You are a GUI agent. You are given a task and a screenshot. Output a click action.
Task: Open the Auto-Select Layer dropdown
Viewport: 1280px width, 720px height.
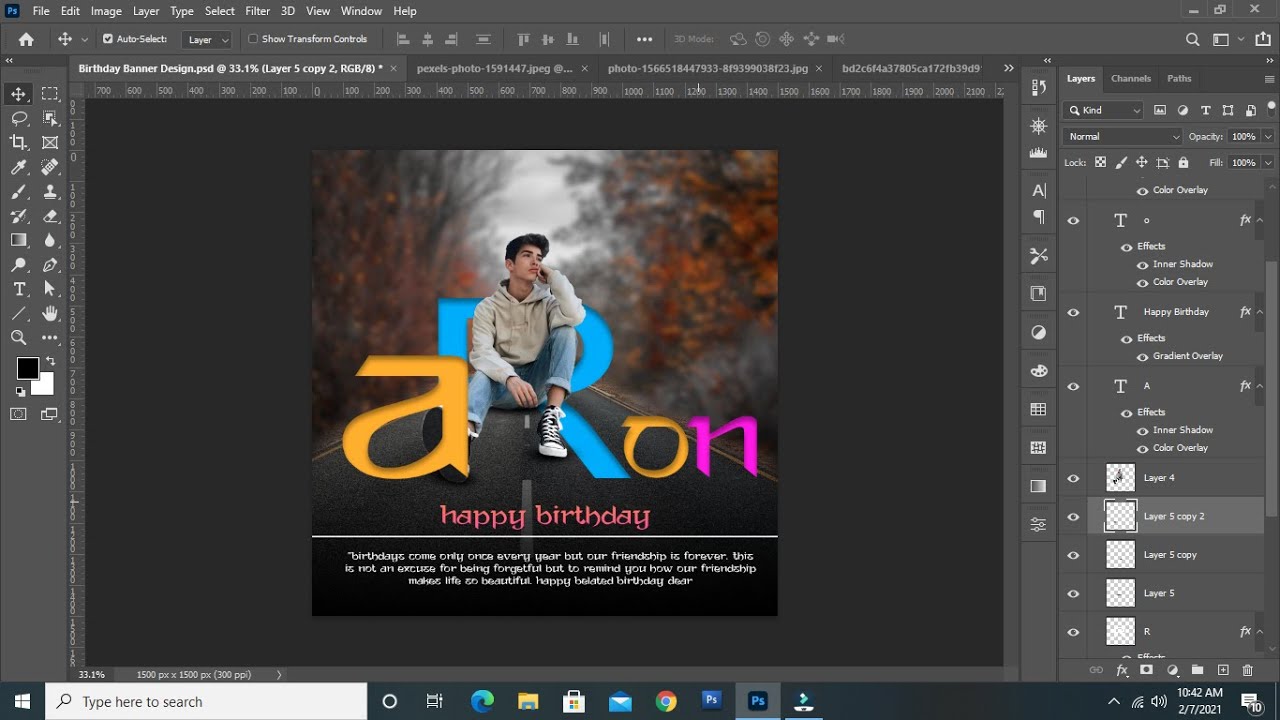[208, 40]
